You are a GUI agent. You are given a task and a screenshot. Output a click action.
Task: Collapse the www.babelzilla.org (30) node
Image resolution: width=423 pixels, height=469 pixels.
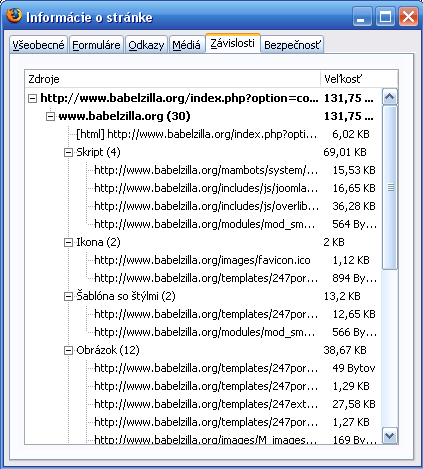click(x=50, y=116)
